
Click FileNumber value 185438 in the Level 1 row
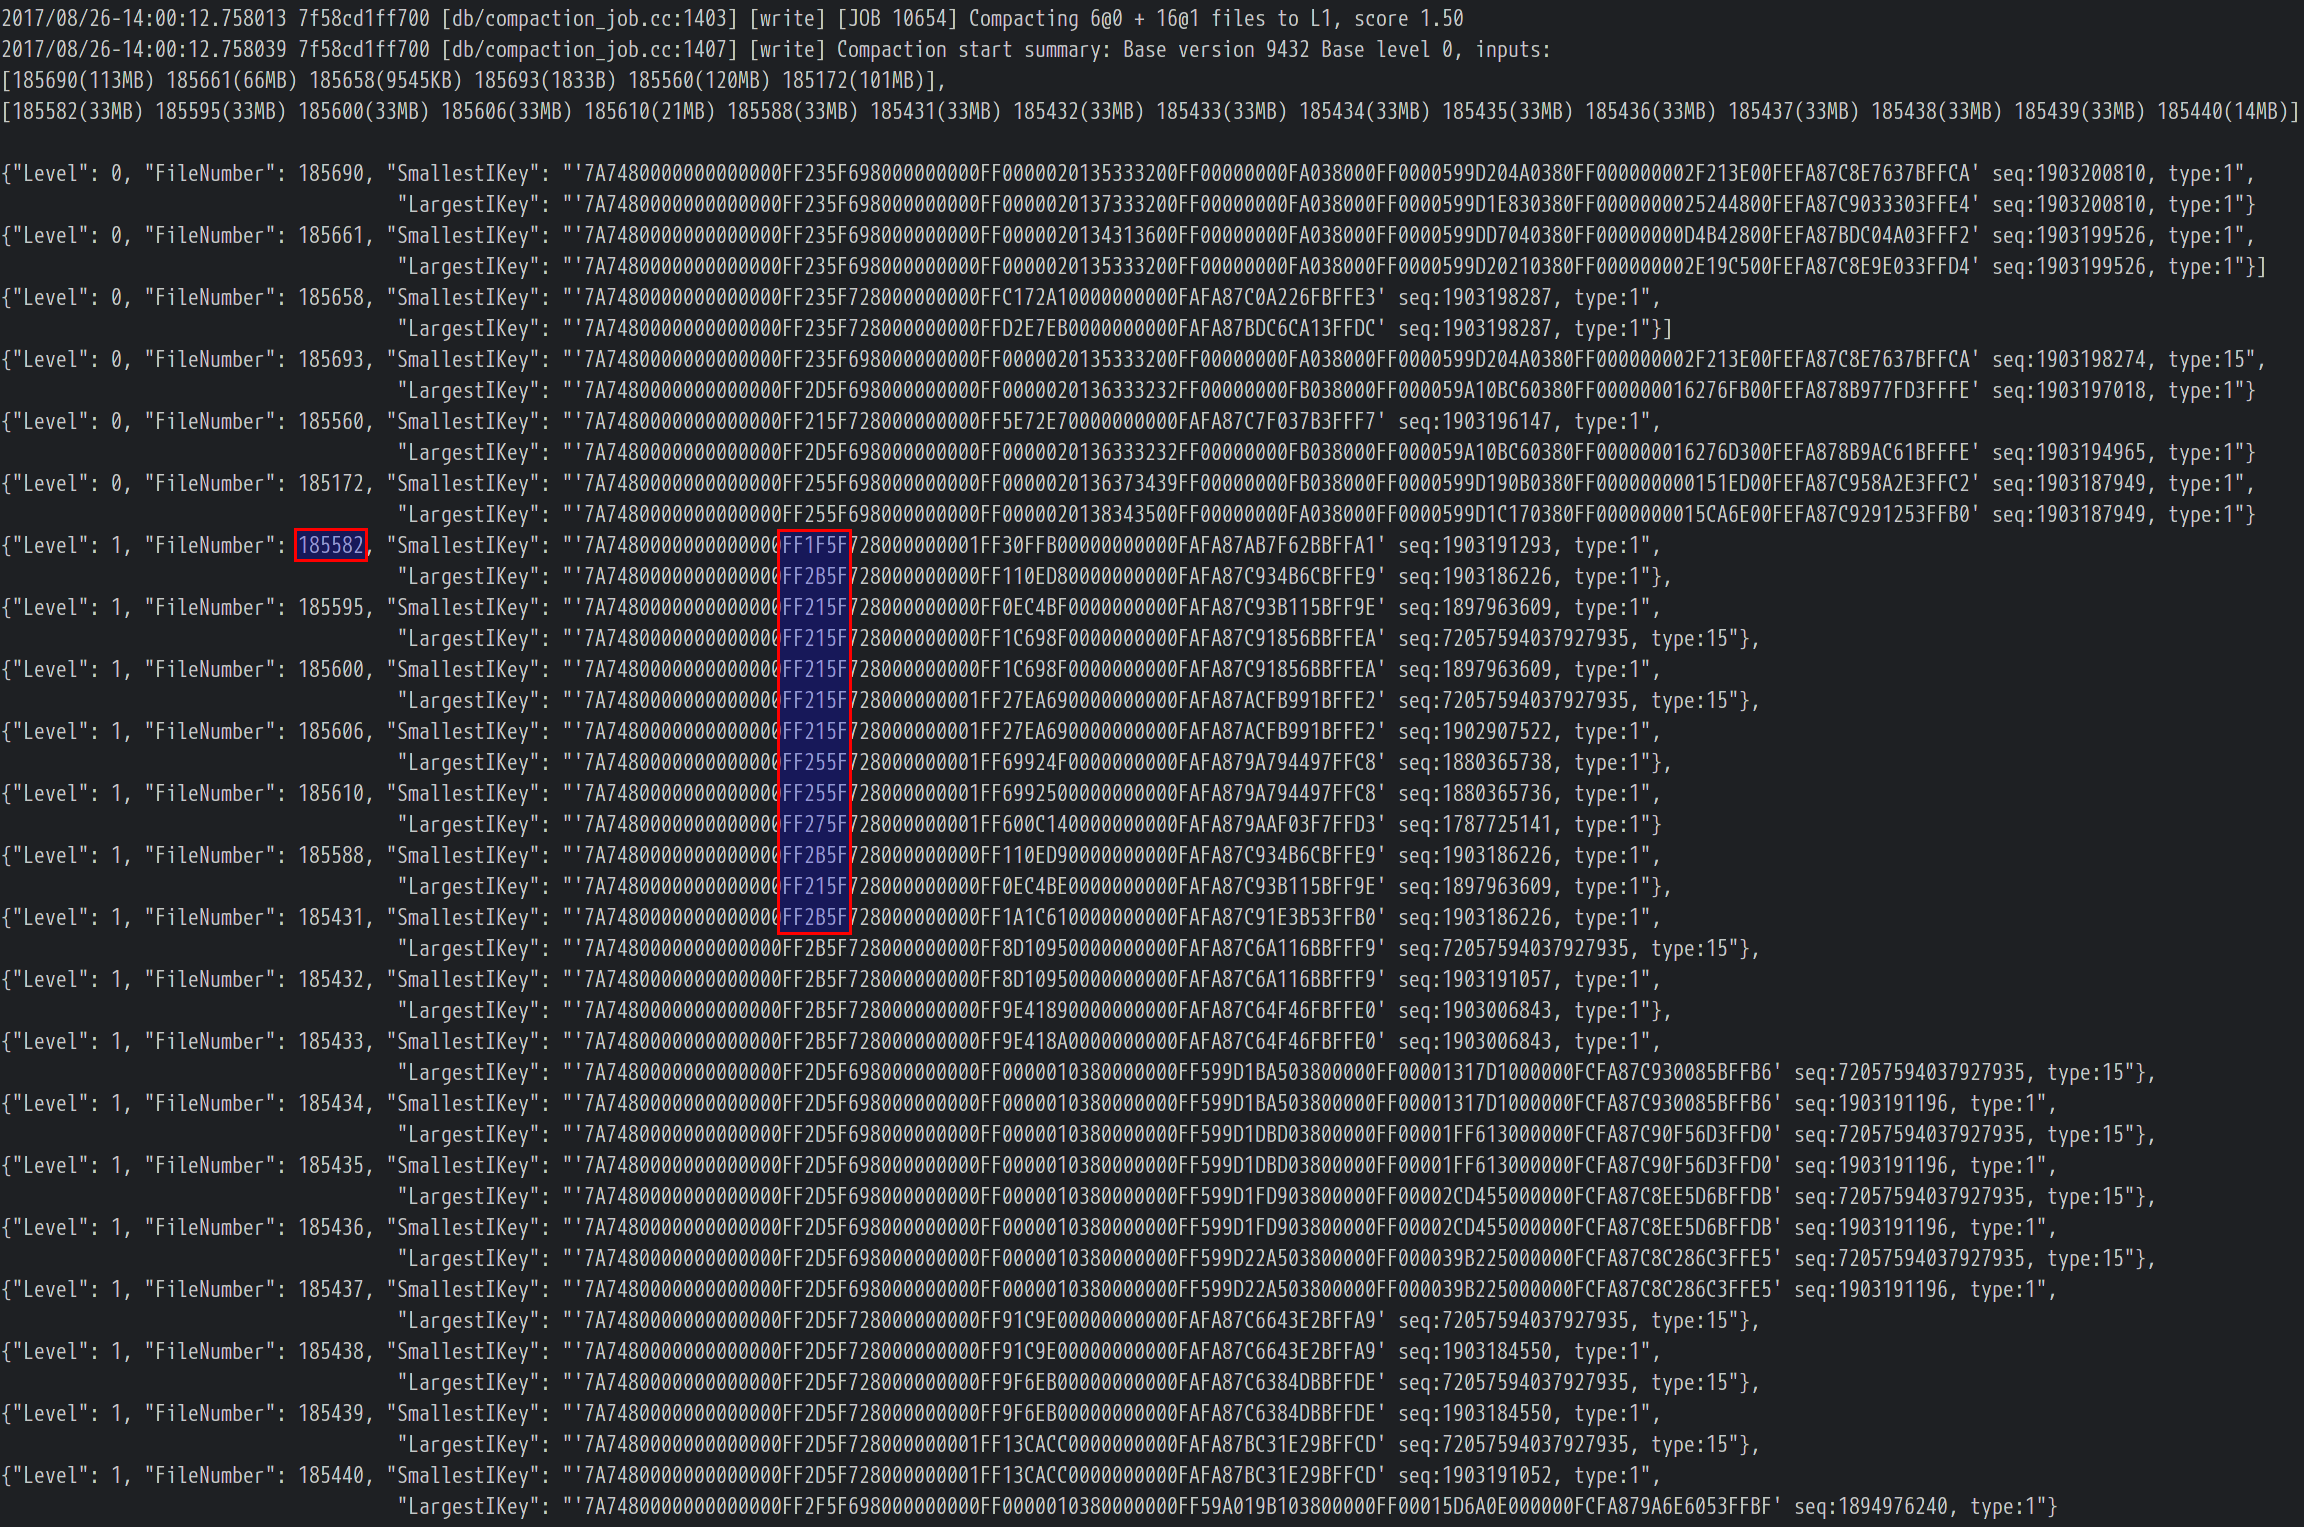331,1352
